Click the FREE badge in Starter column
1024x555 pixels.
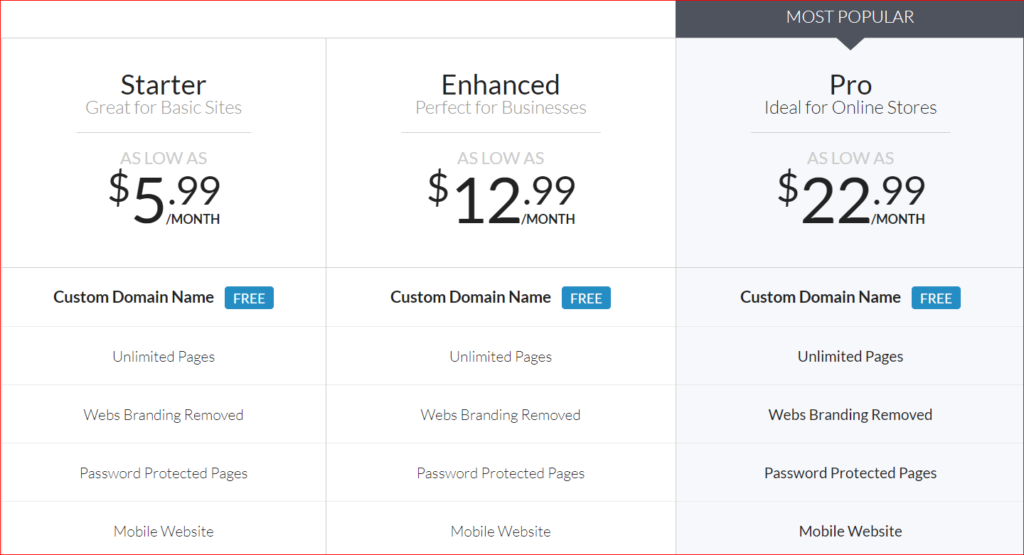pyautogui.click(x=249, y=298)
